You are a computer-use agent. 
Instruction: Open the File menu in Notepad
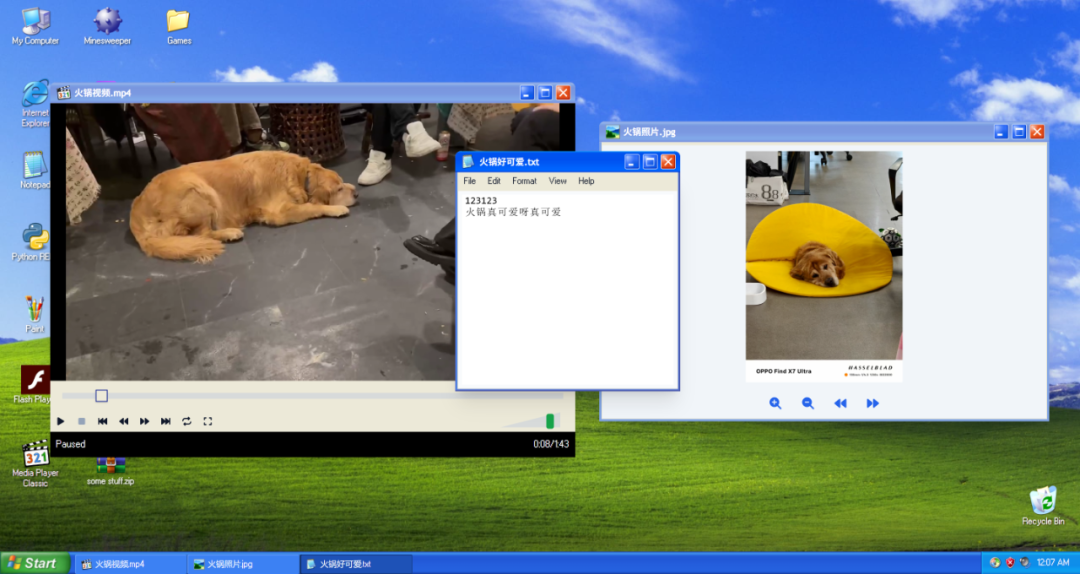pyautogui.click(x=470, y=181)
